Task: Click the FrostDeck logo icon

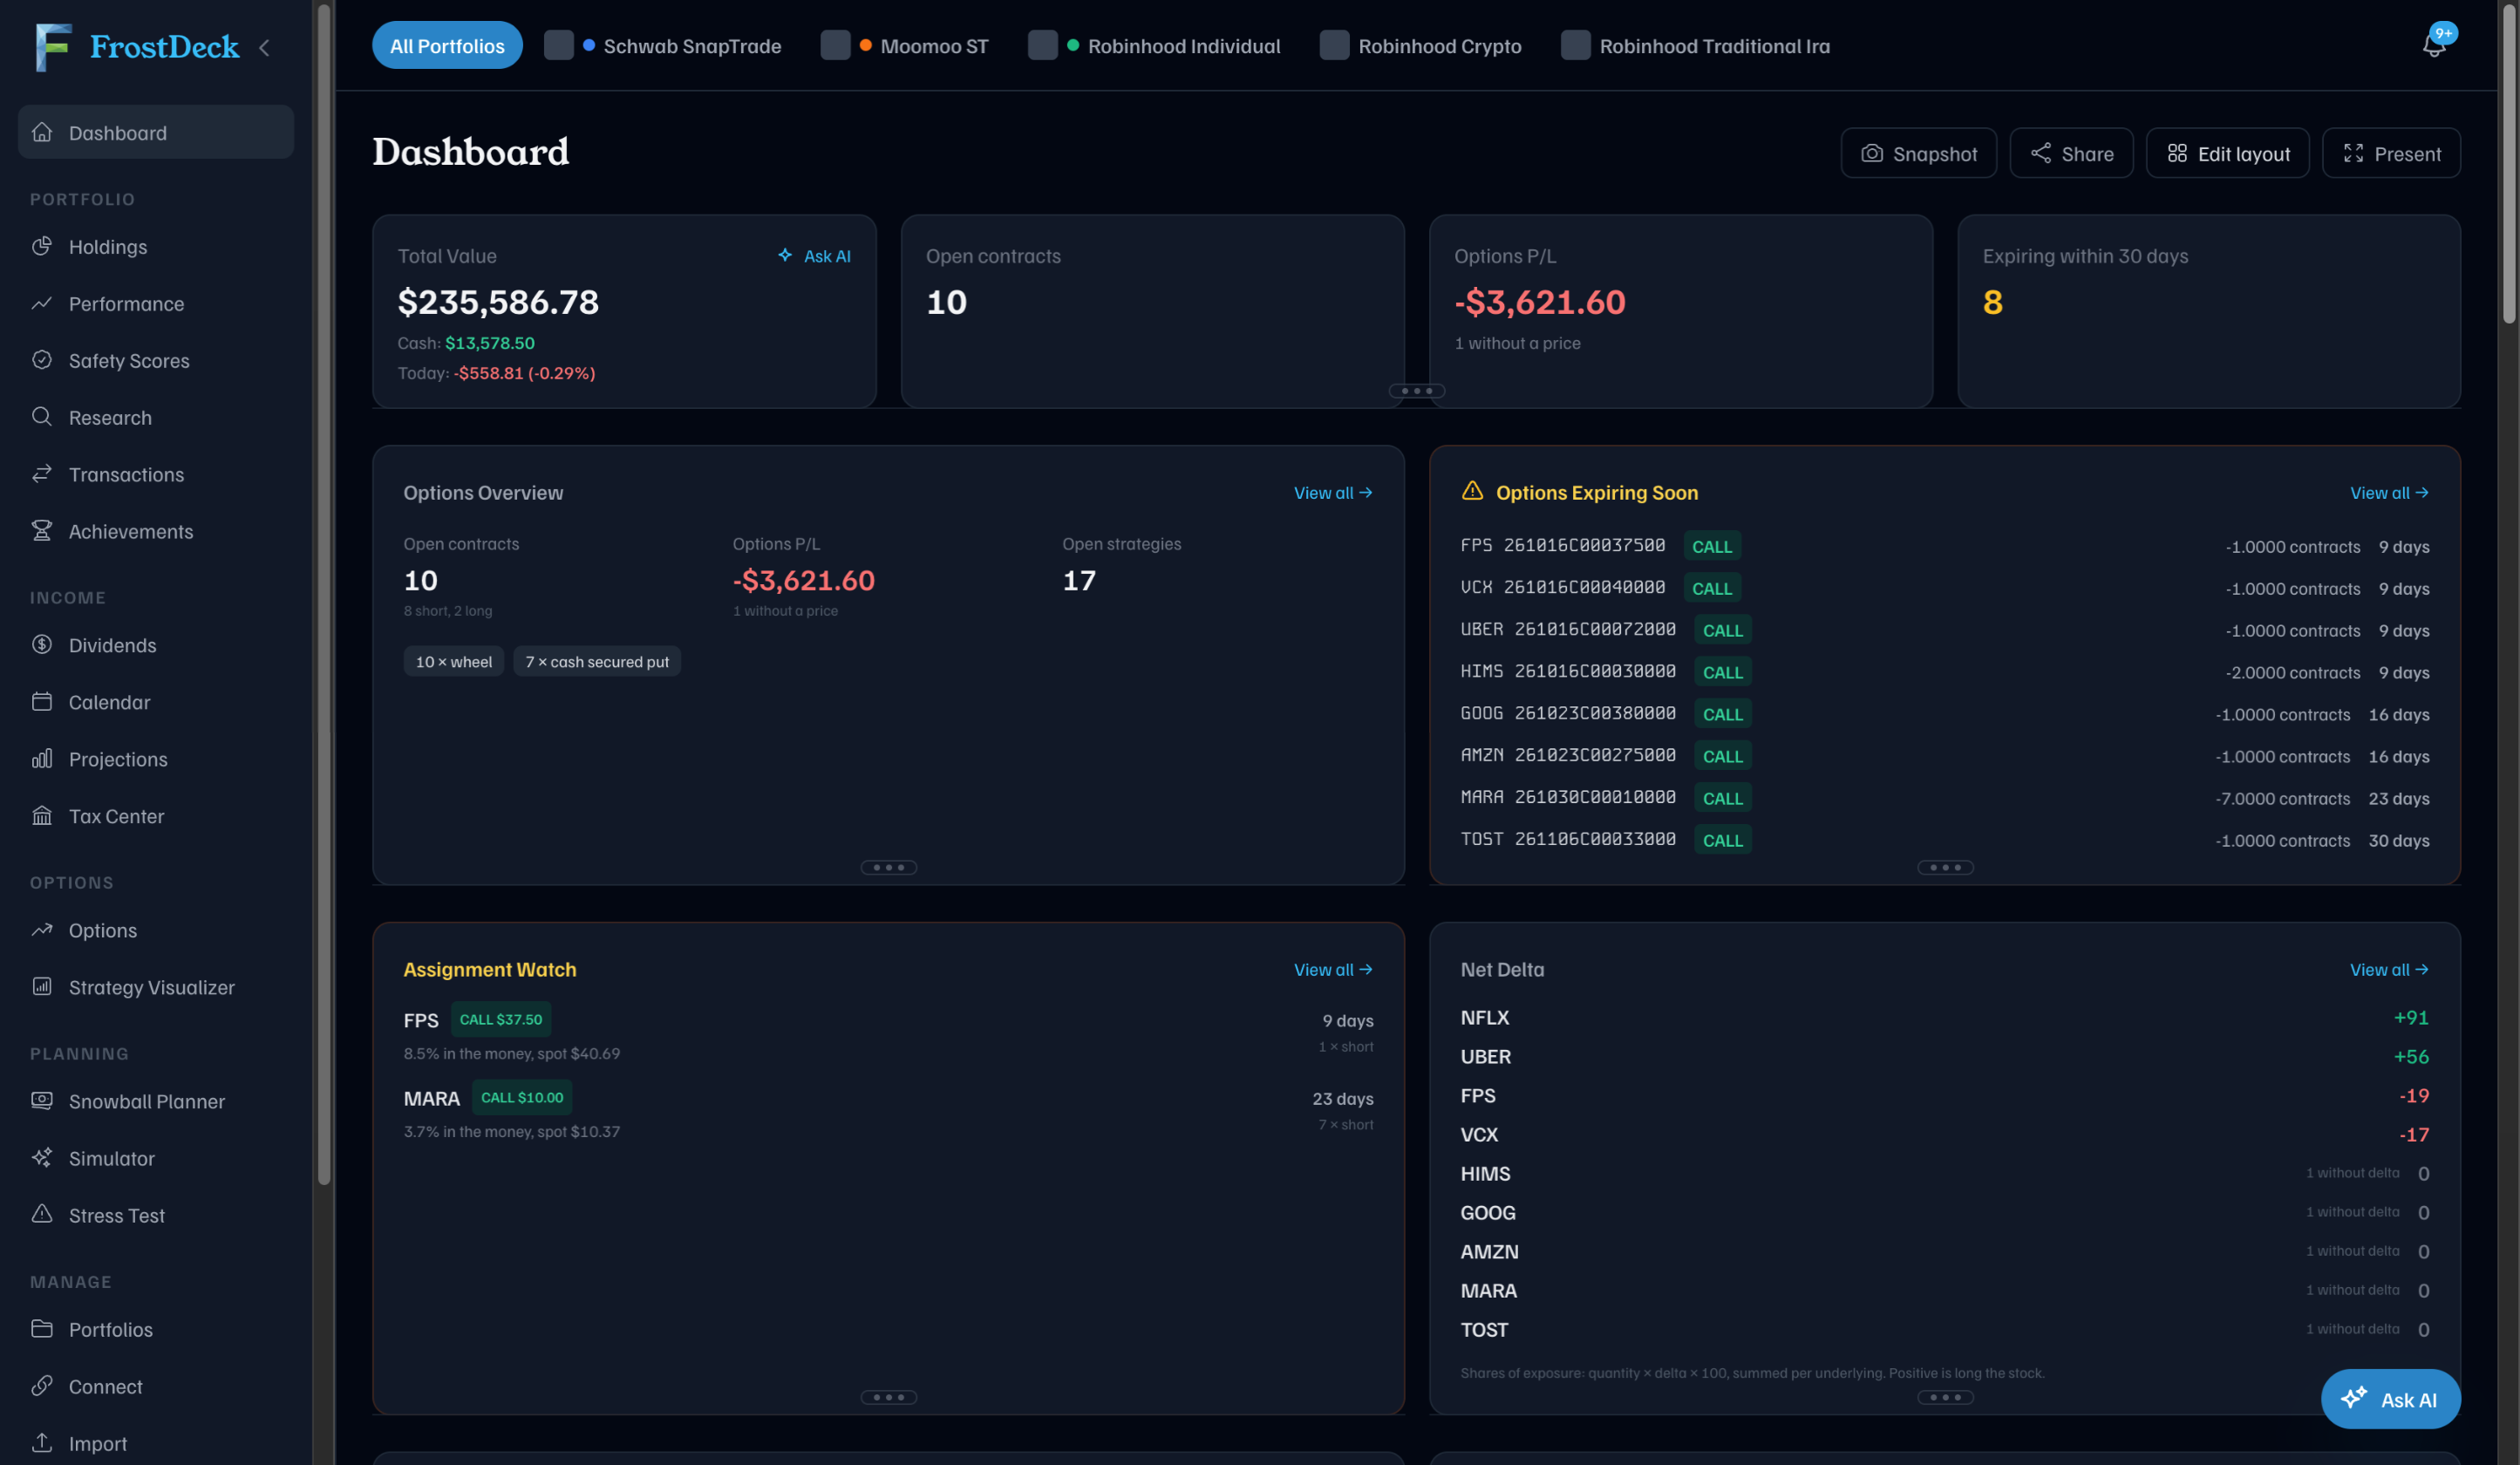Action: coord(53,47)
